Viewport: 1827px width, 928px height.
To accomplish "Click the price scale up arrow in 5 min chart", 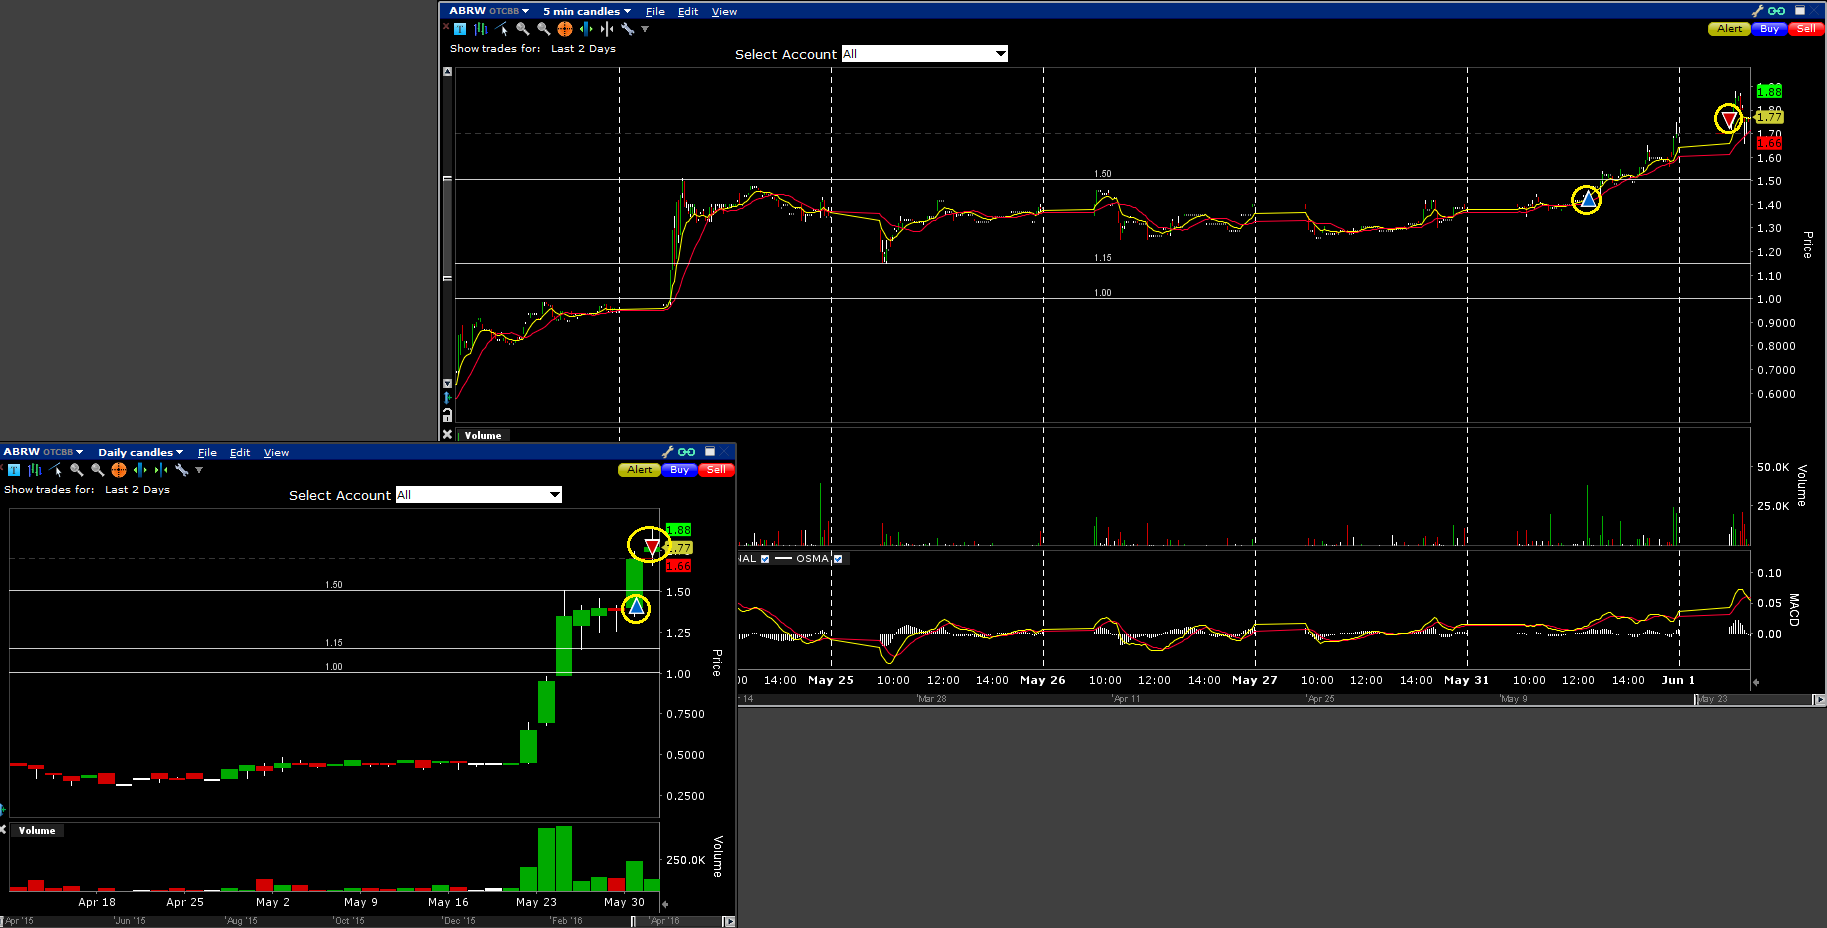I will pos(447,72).
